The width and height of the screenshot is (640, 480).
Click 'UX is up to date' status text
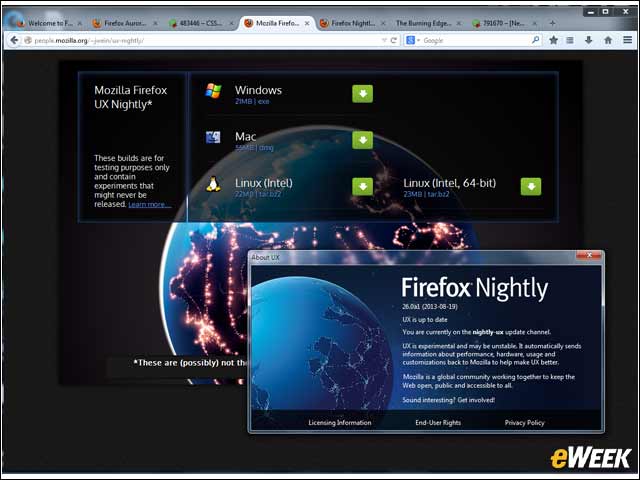[x=424, y=320]
